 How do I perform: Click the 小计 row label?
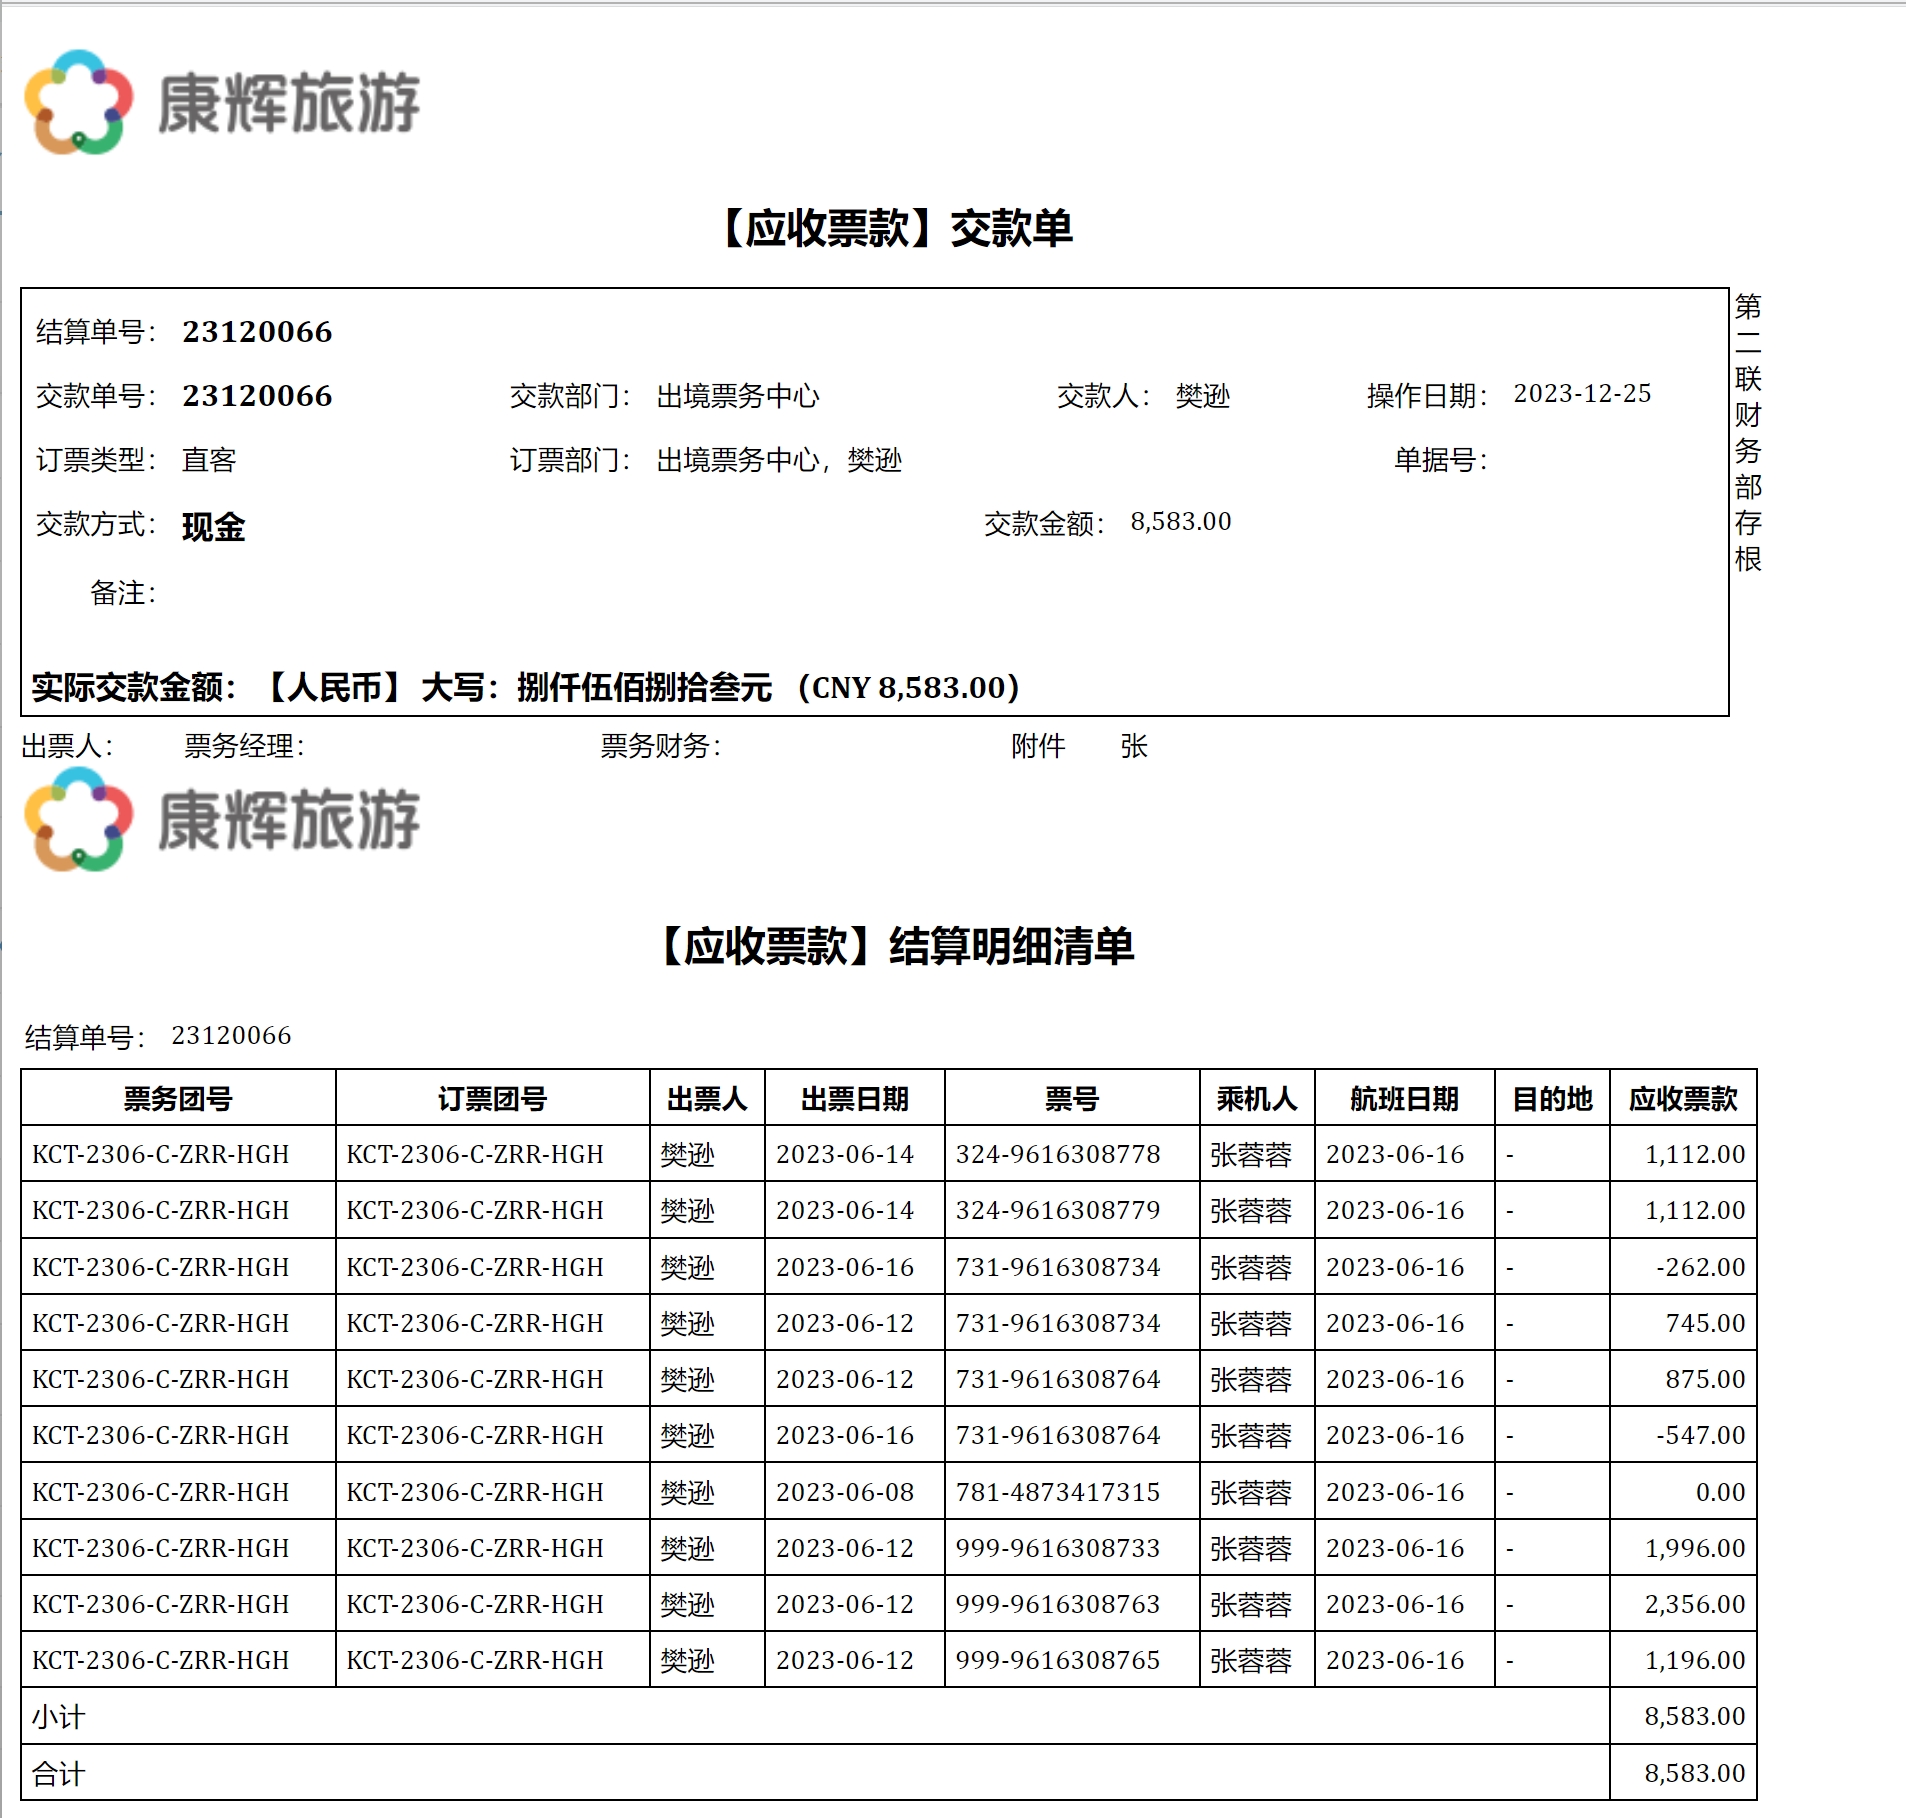click(58, 1717)
